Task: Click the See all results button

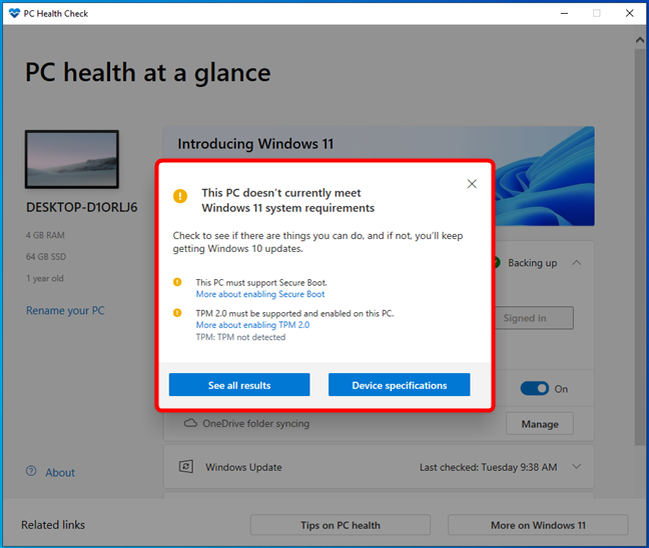Action: 239,385
